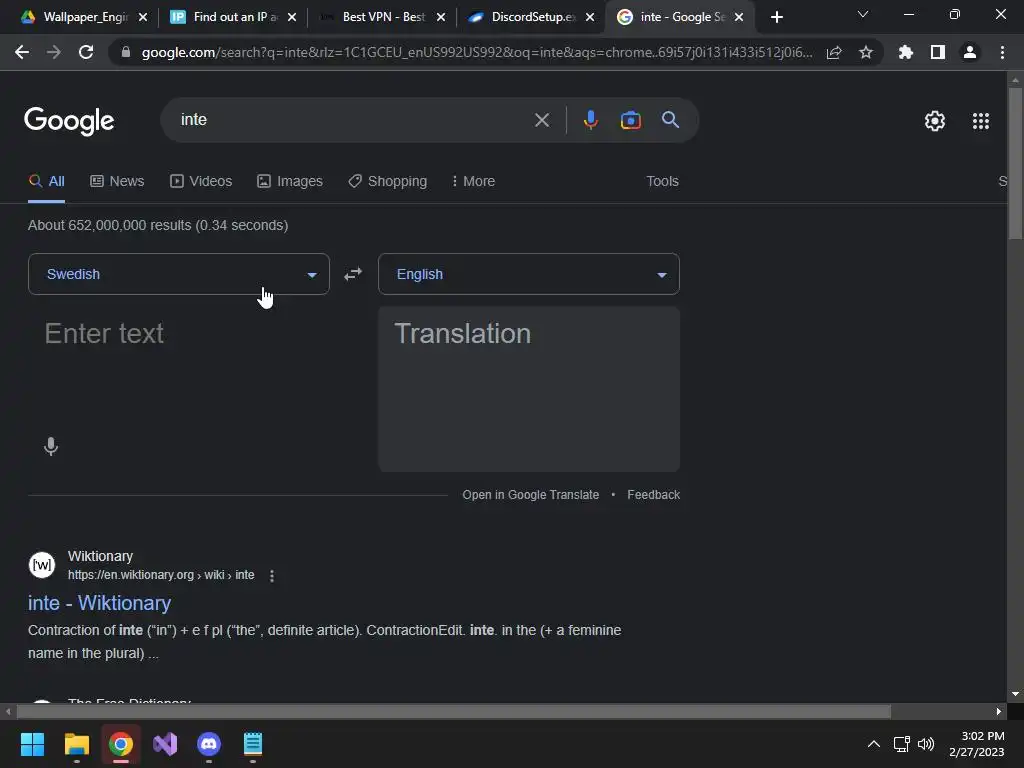Open the Chrome profile icon

coord(970,52)
